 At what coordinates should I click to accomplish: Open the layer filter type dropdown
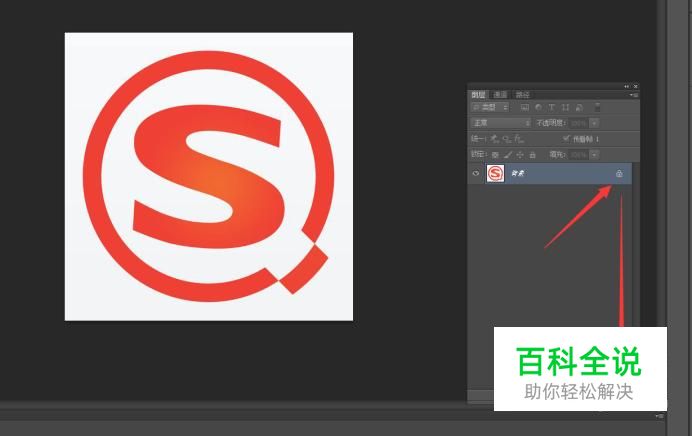(490, 107)
